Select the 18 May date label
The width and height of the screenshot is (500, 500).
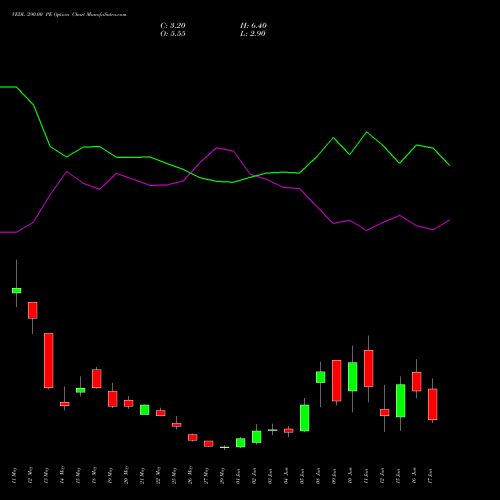click(x=94, y=476)
